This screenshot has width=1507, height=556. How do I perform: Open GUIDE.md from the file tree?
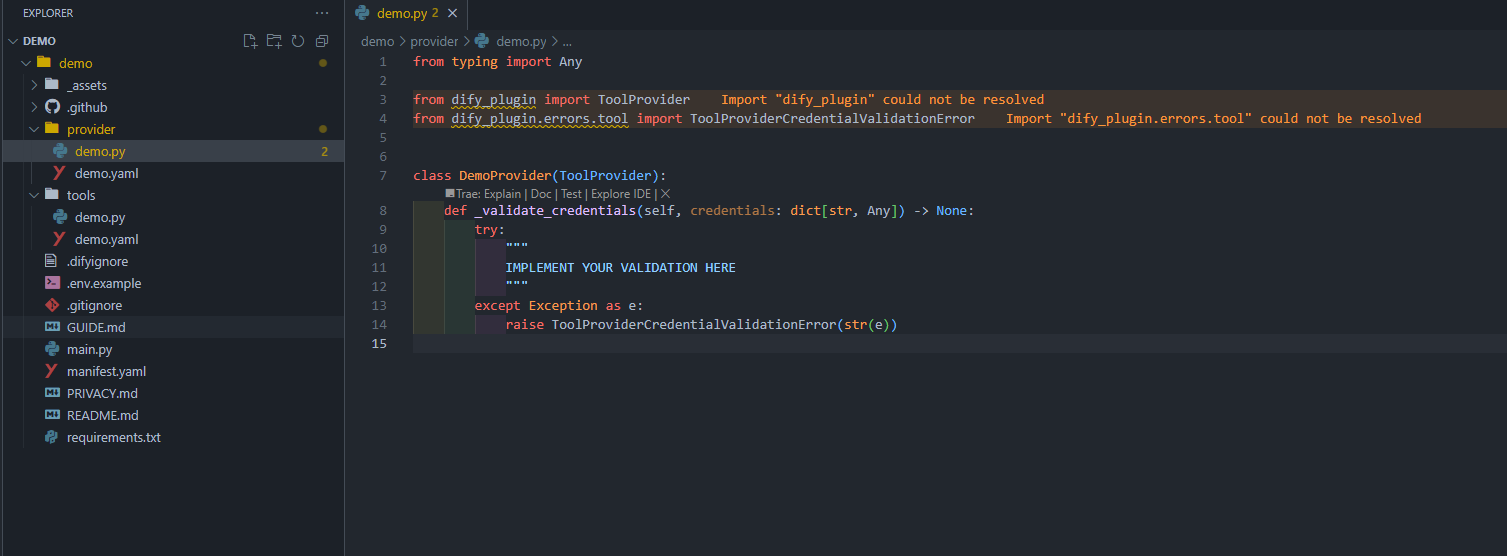[96, 327]
